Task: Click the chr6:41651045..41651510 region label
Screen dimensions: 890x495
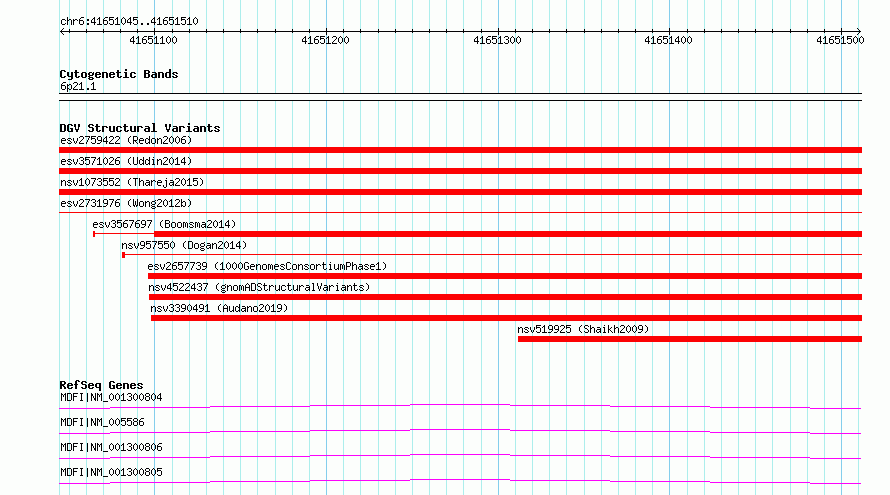Action: [129, 22]
